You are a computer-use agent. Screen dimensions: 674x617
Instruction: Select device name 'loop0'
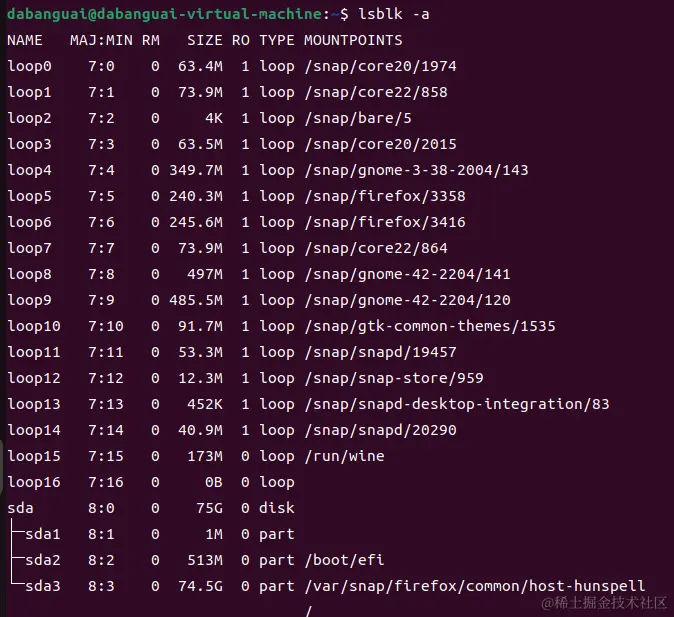pyautogui.click(x=30, y=66)
